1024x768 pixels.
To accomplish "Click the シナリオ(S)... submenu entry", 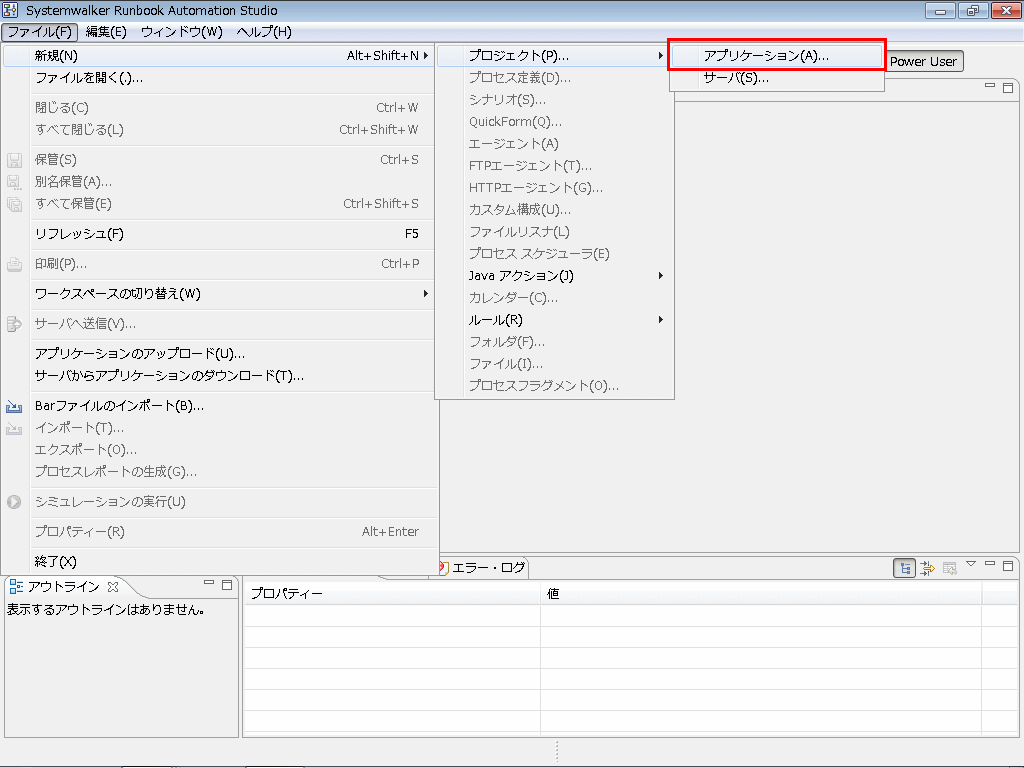I will tap(554, 100).
